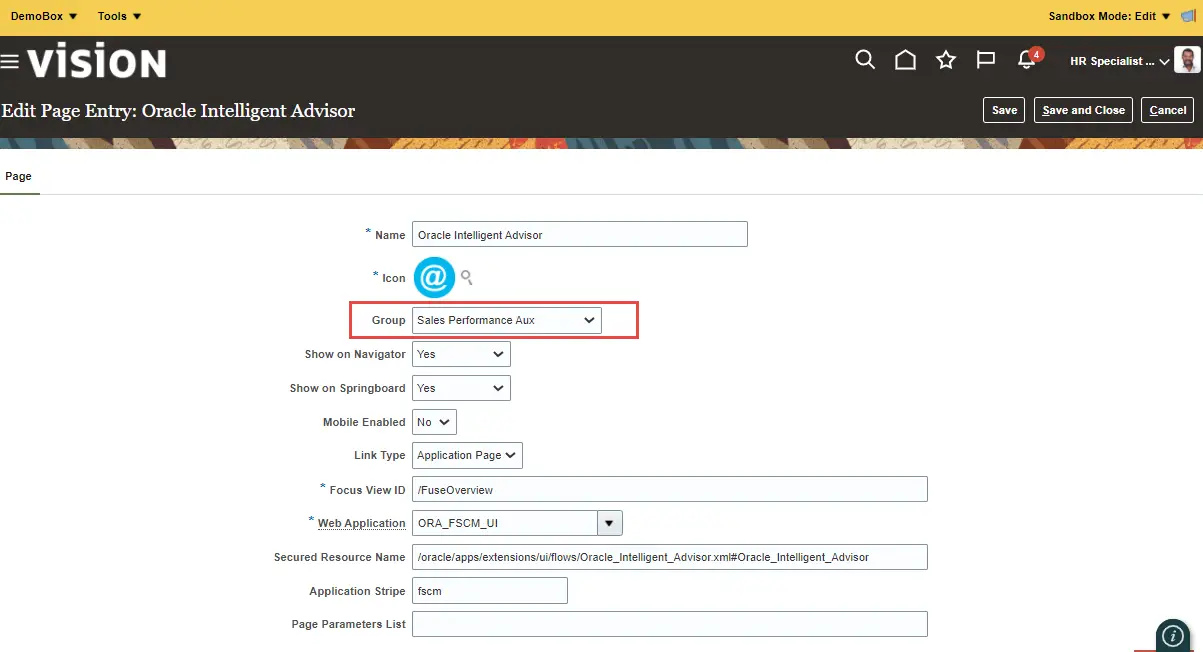Open the hamburger navigator menu
1203x652 pixels.
point(10,62)
